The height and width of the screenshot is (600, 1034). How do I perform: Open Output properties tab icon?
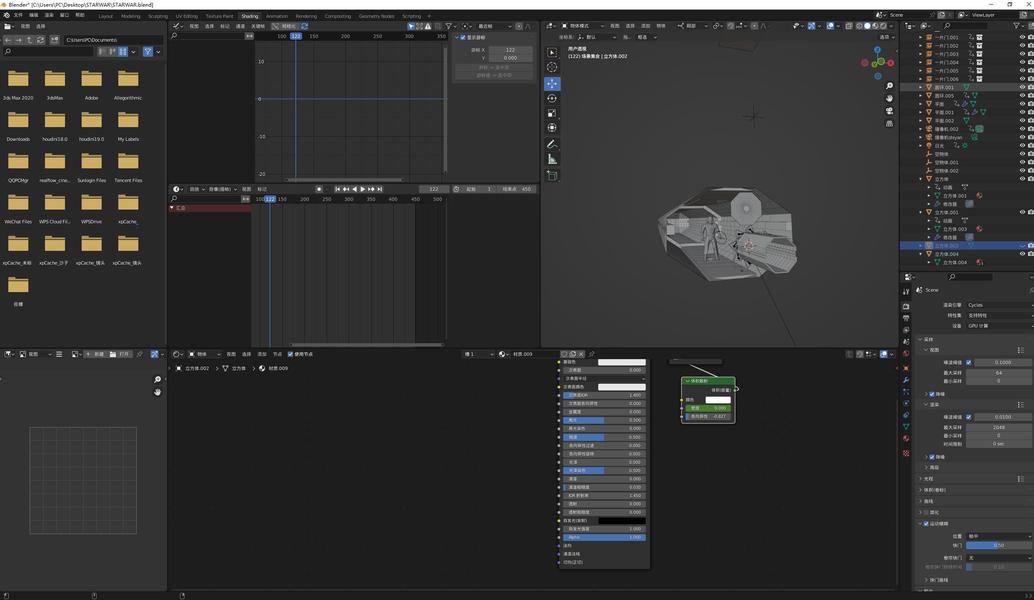point(906,318)
